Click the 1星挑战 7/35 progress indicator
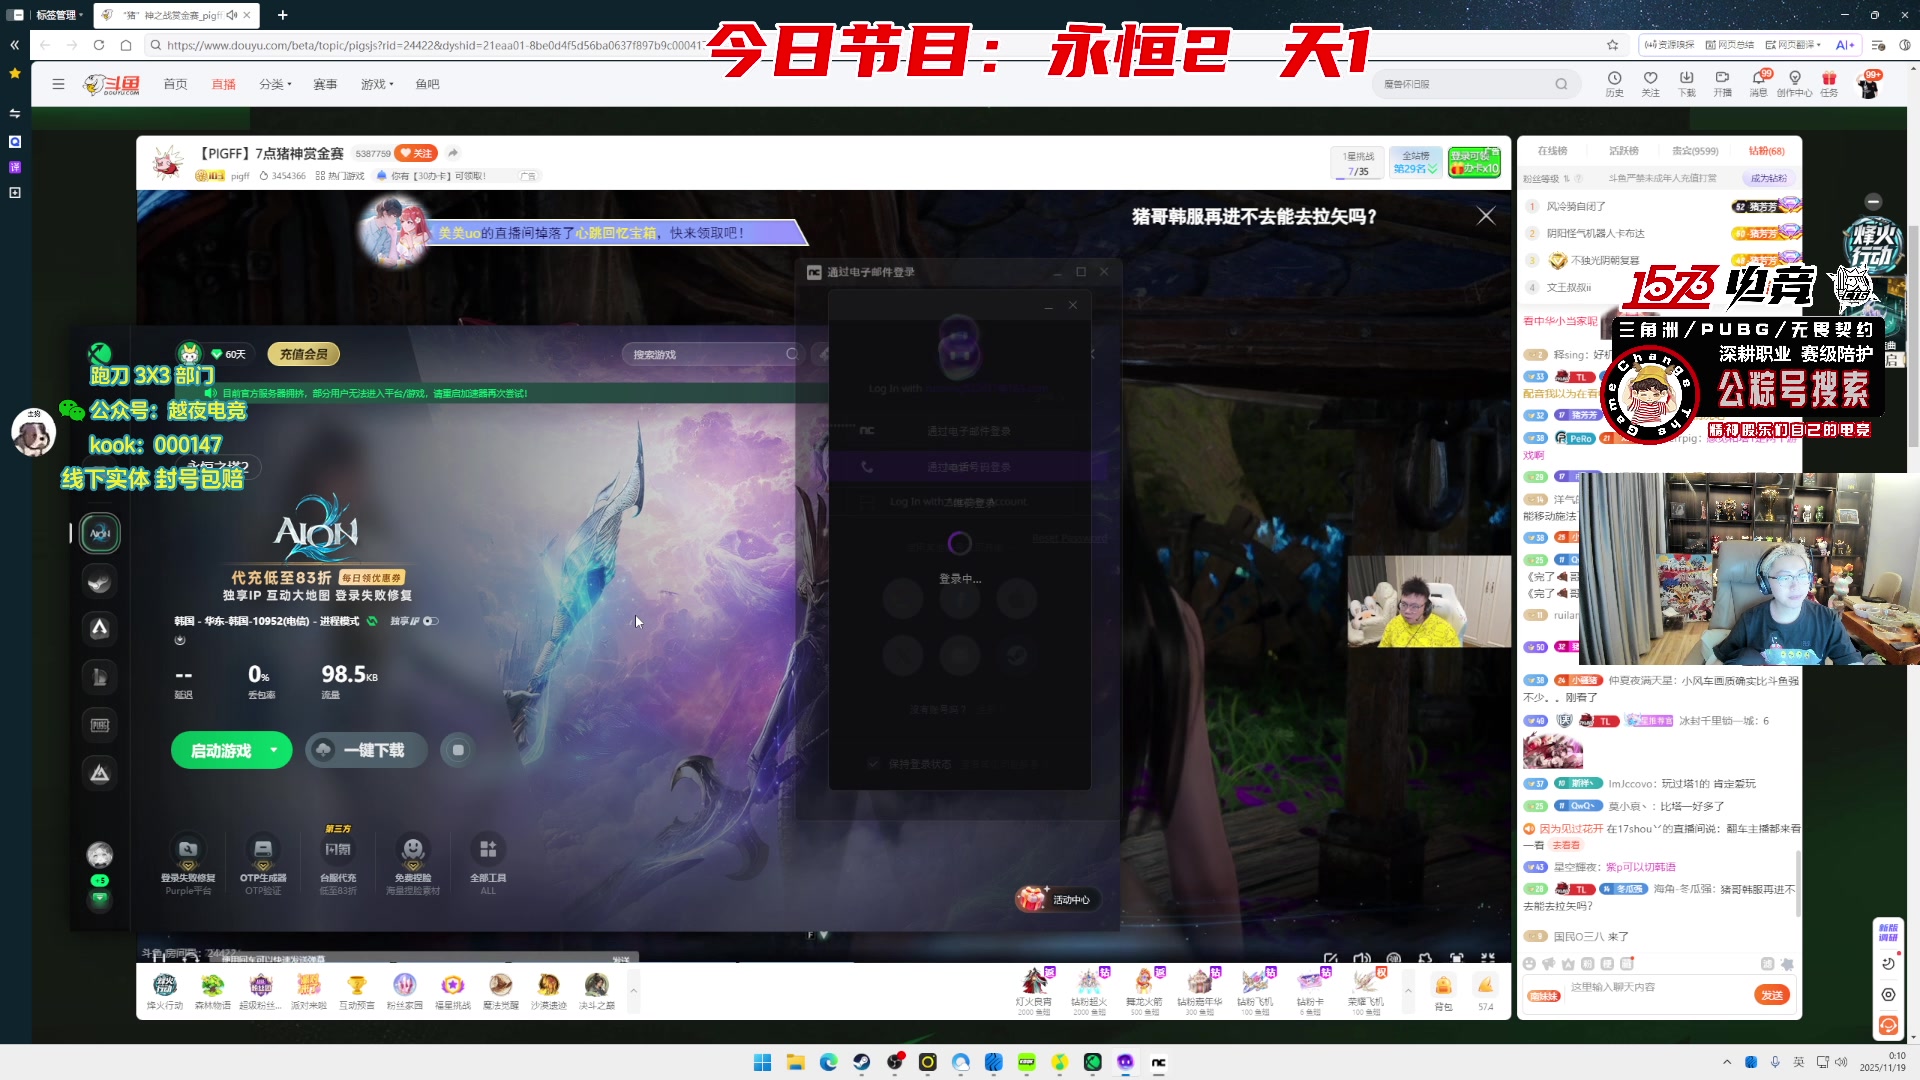This screenshot has height=1080, width=1920. (1357, 162)
